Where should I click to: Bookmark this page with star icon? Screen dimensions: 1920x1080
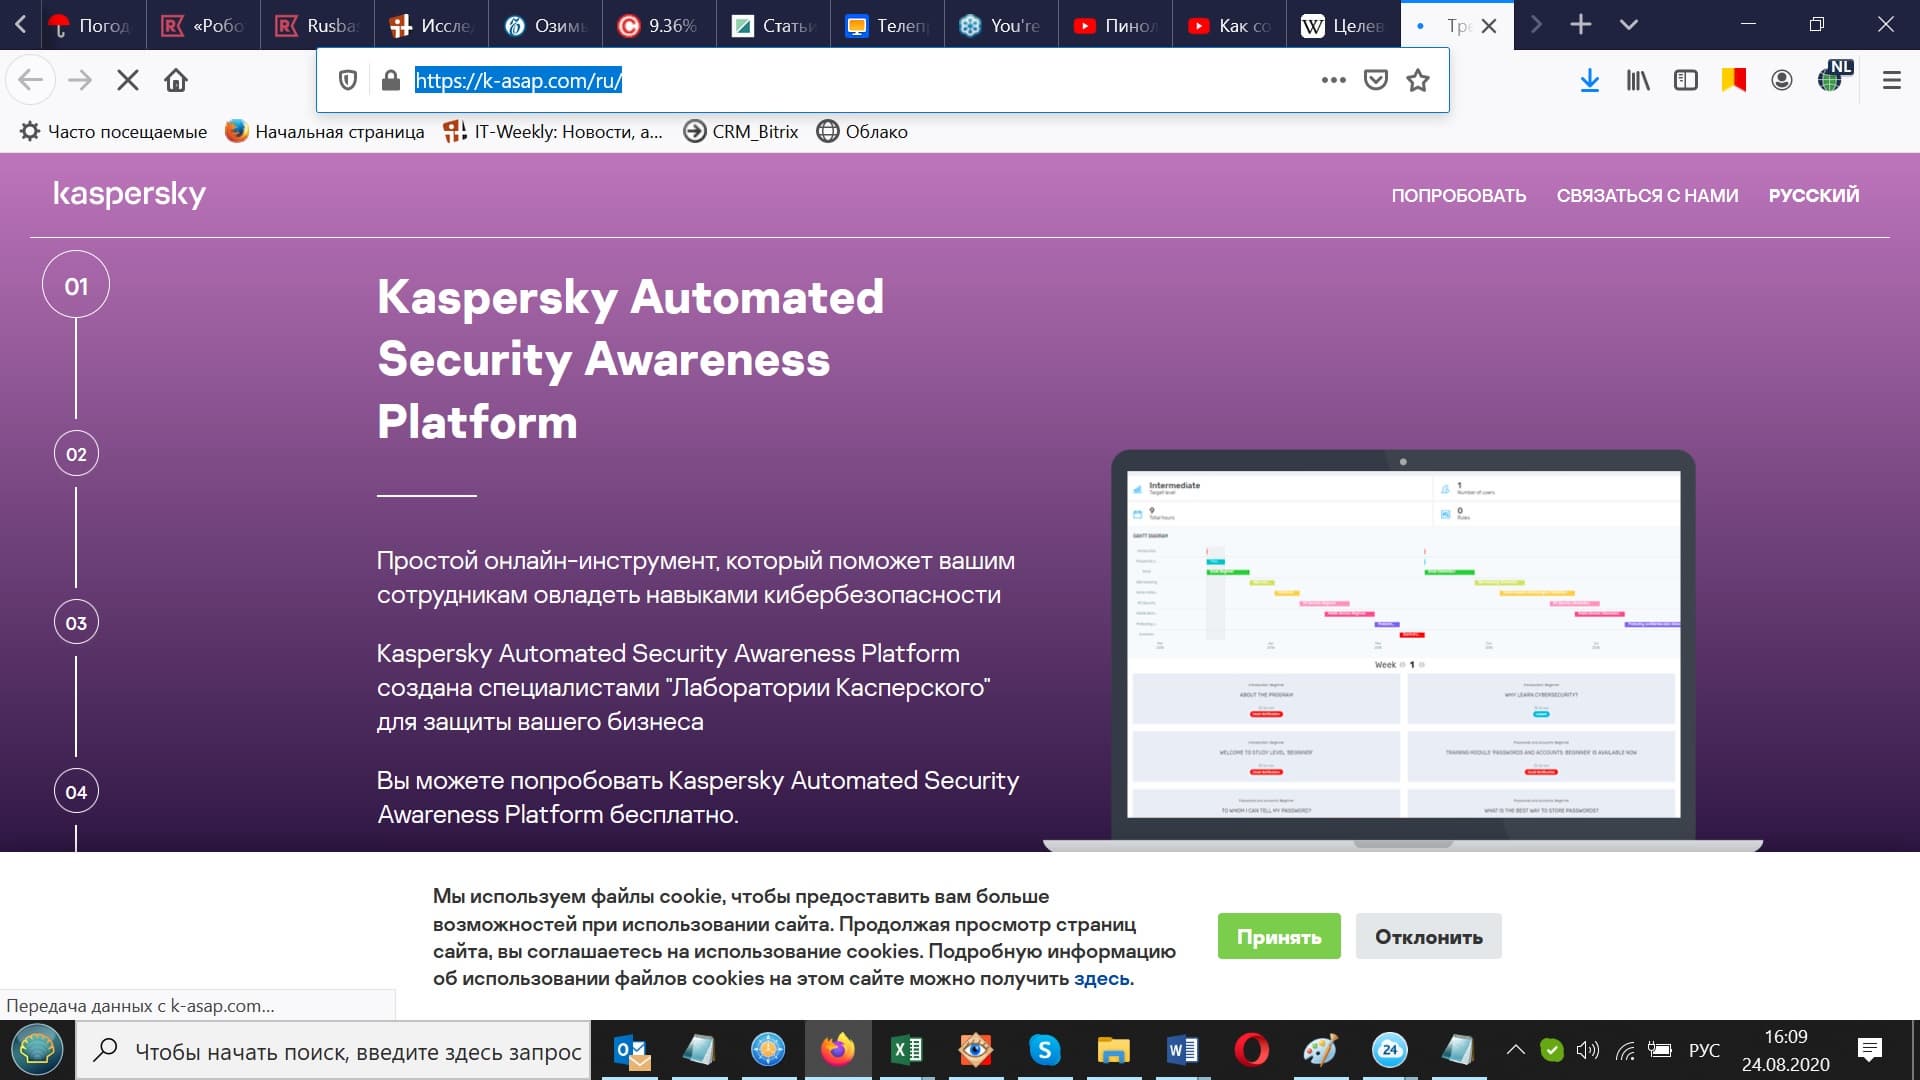coord(1417,80)
